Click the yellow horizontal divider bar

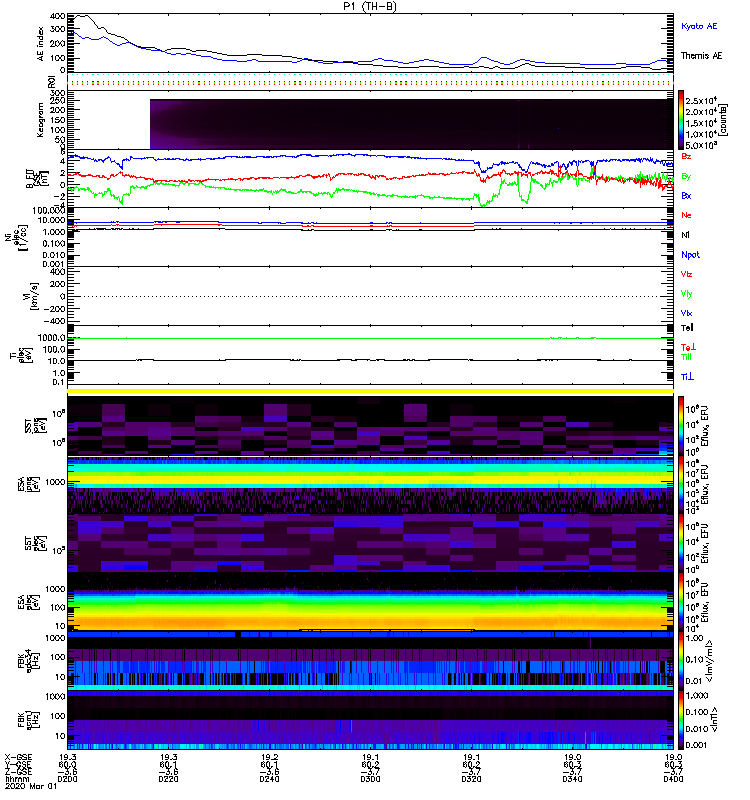370,391
